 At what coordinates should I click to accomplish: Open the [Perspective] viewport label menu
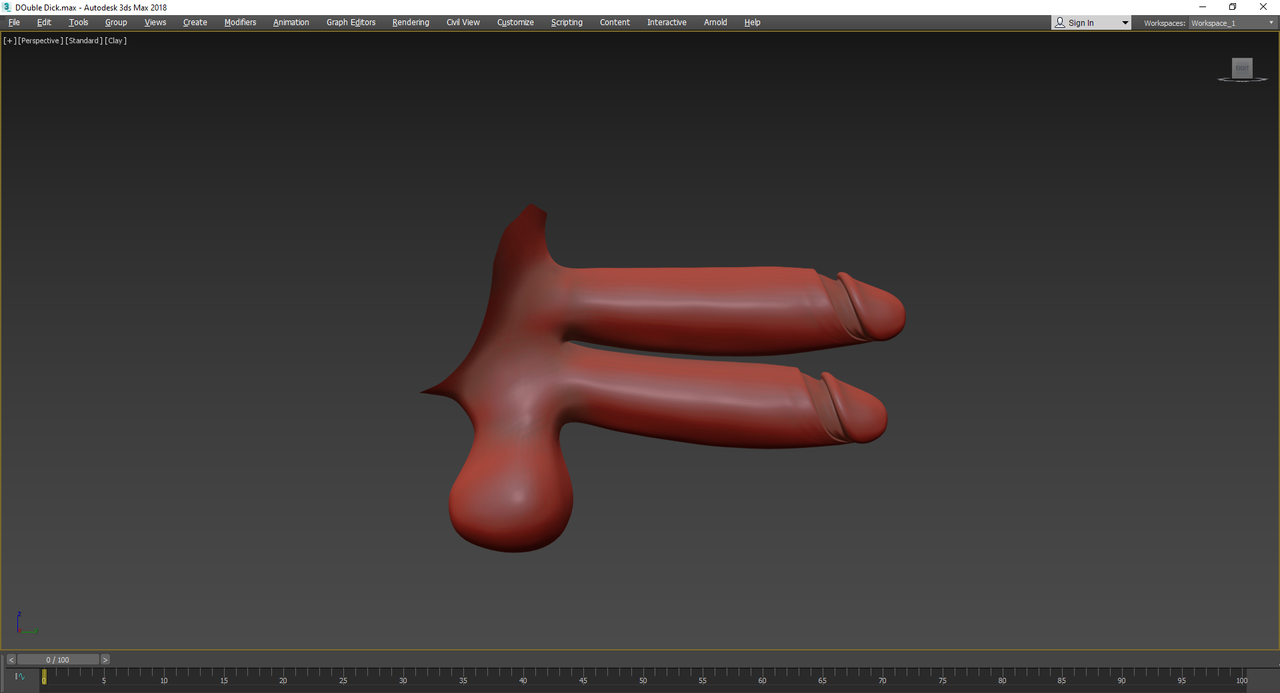pyautogui.click(x=40, y=41)
